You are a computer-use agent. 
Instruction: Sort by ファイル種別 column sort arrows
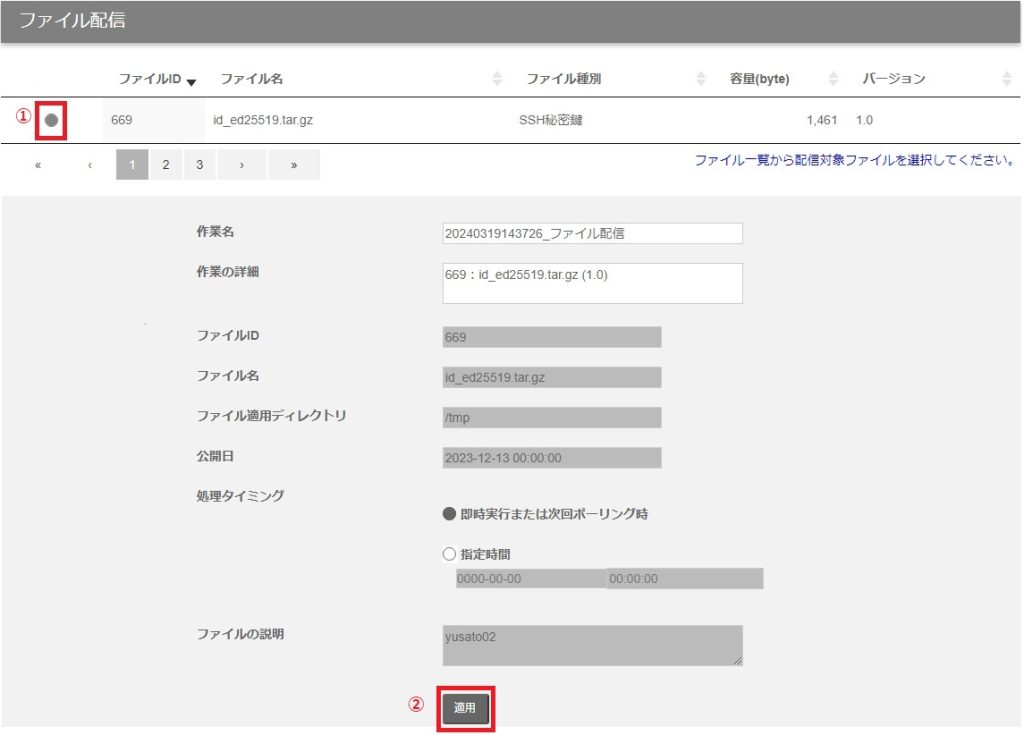(701, 79)
